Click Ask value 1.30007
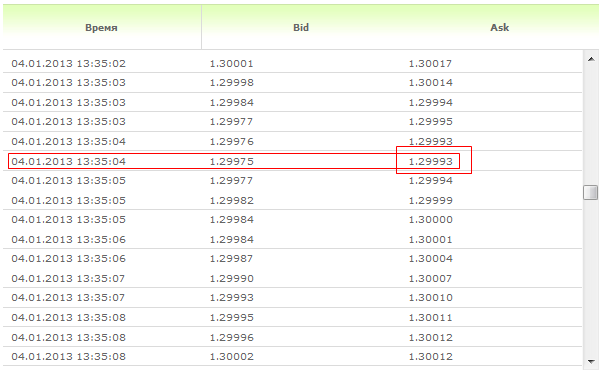Viewport: 602px width, 378px height. [x=430, y=278]
